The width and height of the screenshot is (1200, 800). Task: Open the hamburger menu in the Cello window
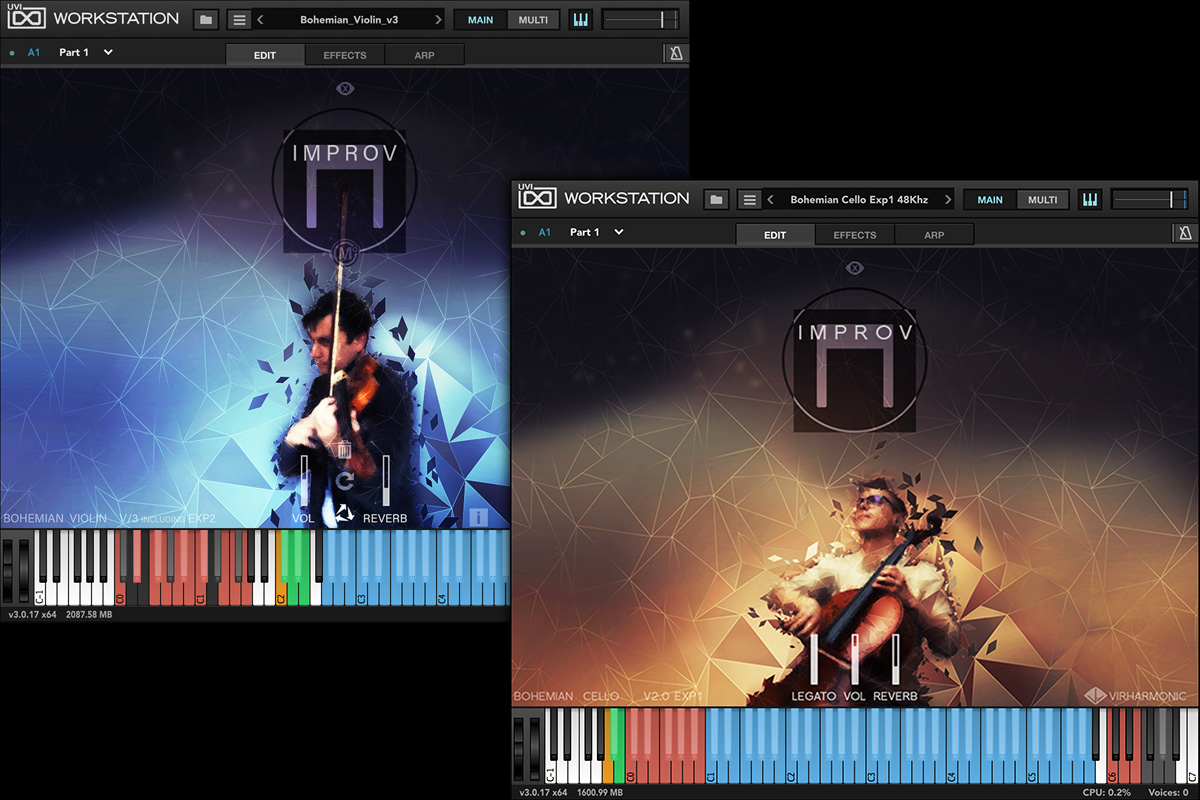(x=749, y=199)
